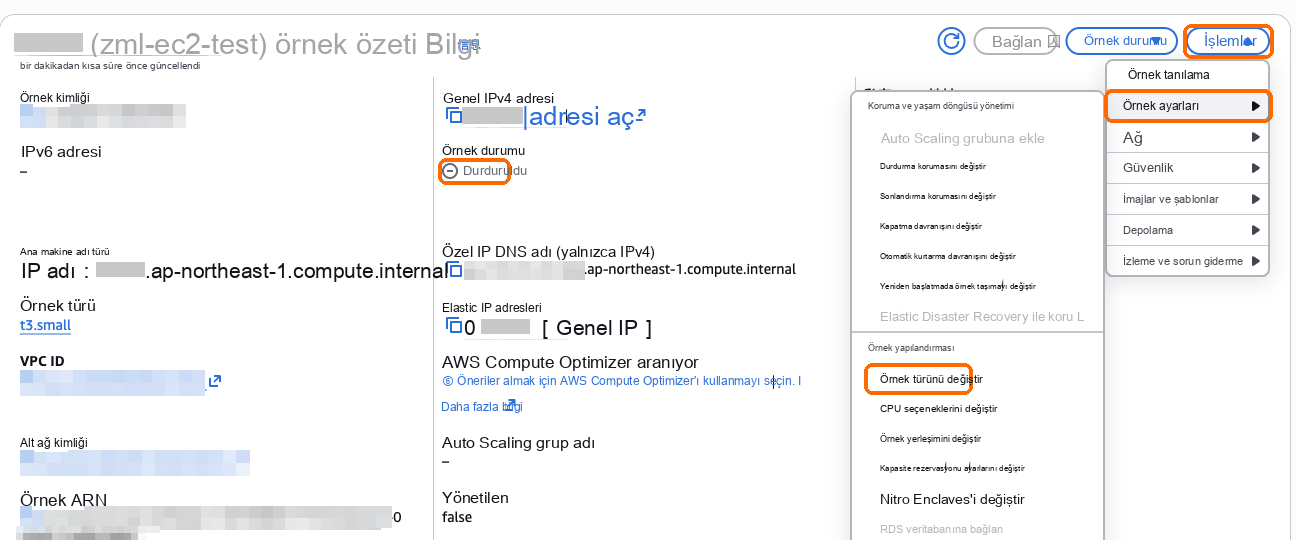Viewport: 1297px width, 540px height.
Task: Choose Otomatik kurtarma davranışını değiştir
Action: 948,256
